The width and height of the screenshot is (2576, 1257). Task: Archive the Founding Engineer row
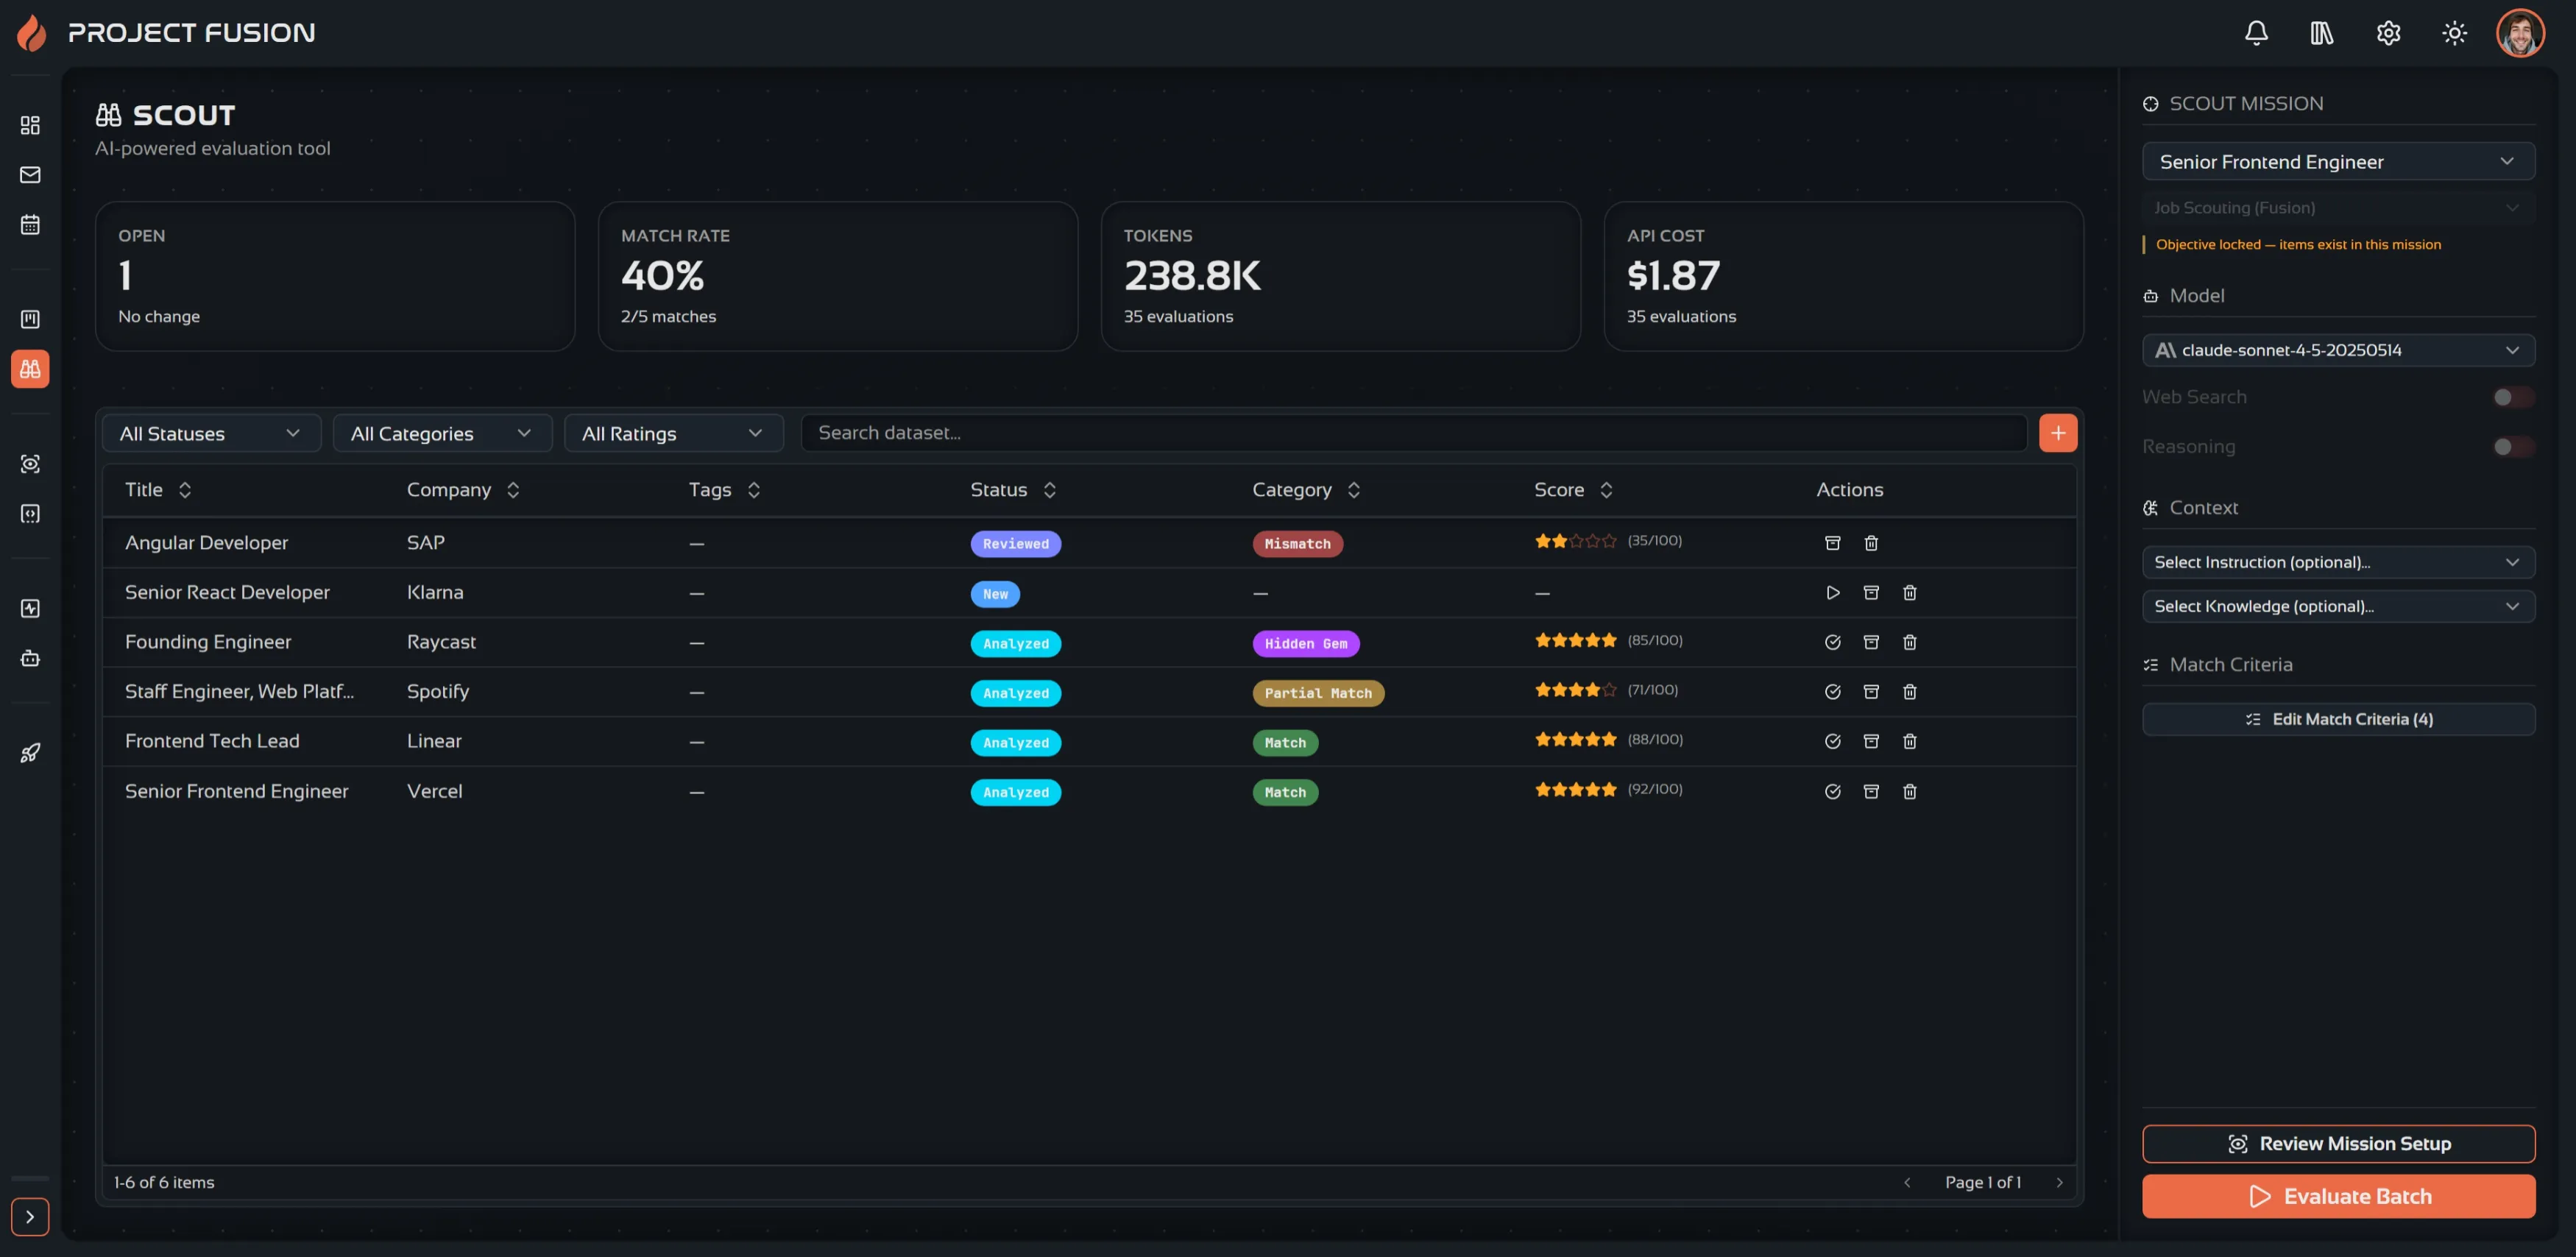1871,642
